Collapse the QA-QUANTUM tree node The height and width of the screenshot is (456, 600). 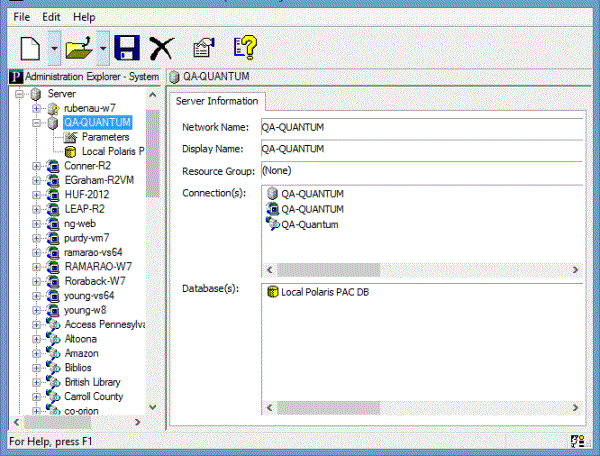(x=37, y=123)
